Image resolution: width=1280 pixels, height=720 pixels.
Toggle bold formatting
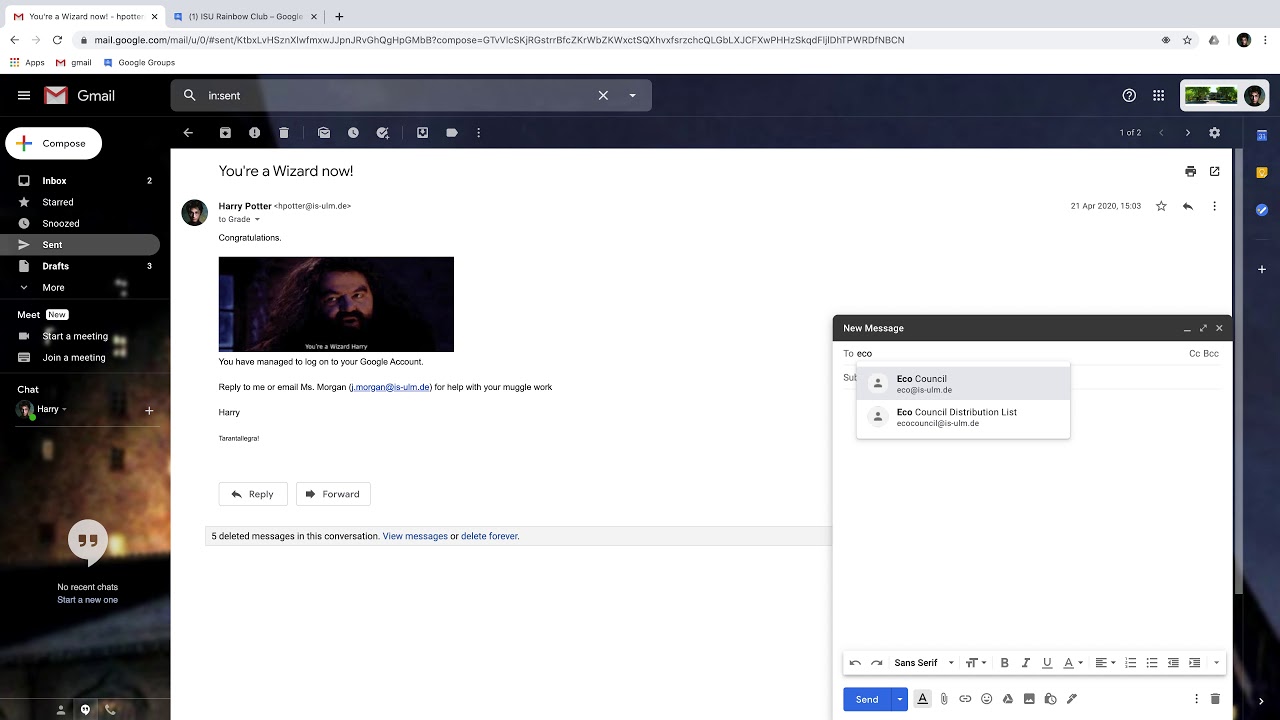point(1004,663)
